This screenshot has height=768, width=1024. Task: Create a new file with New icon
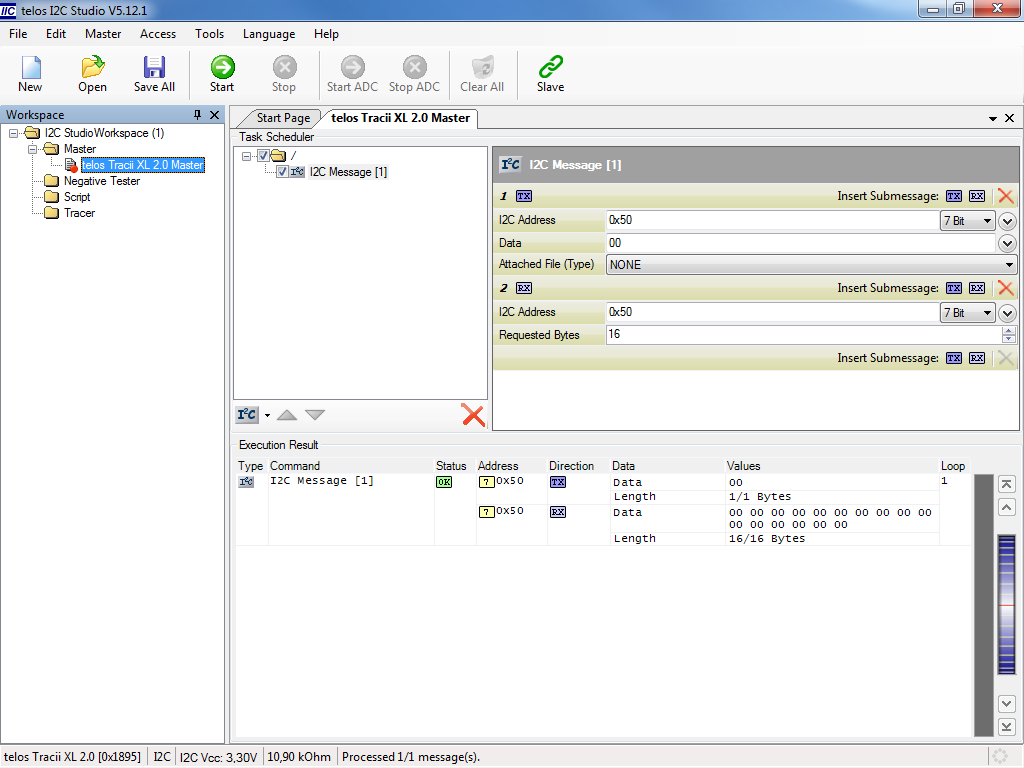click(x=30, y=74)
